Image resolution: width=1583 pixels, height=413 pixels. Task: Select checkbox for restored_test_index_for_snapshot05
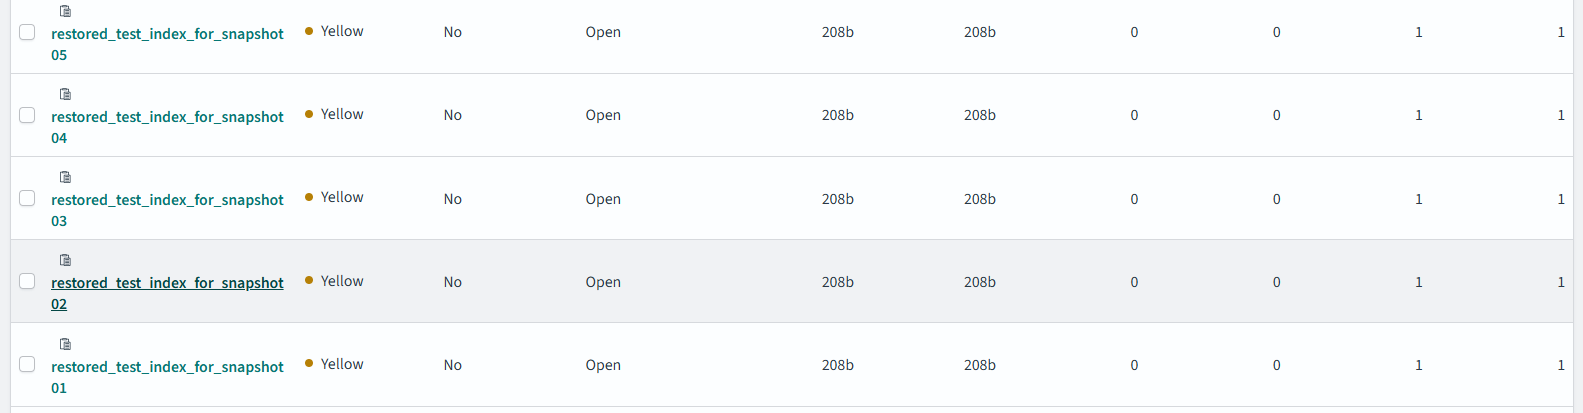click(x=27, y=32)
